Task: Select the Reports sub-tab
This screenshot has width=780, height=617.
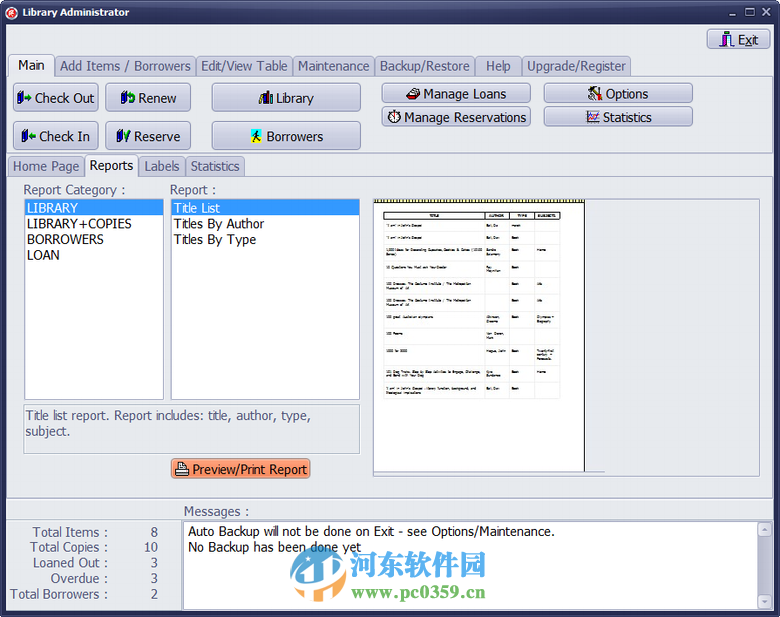Action: (111, 165)
